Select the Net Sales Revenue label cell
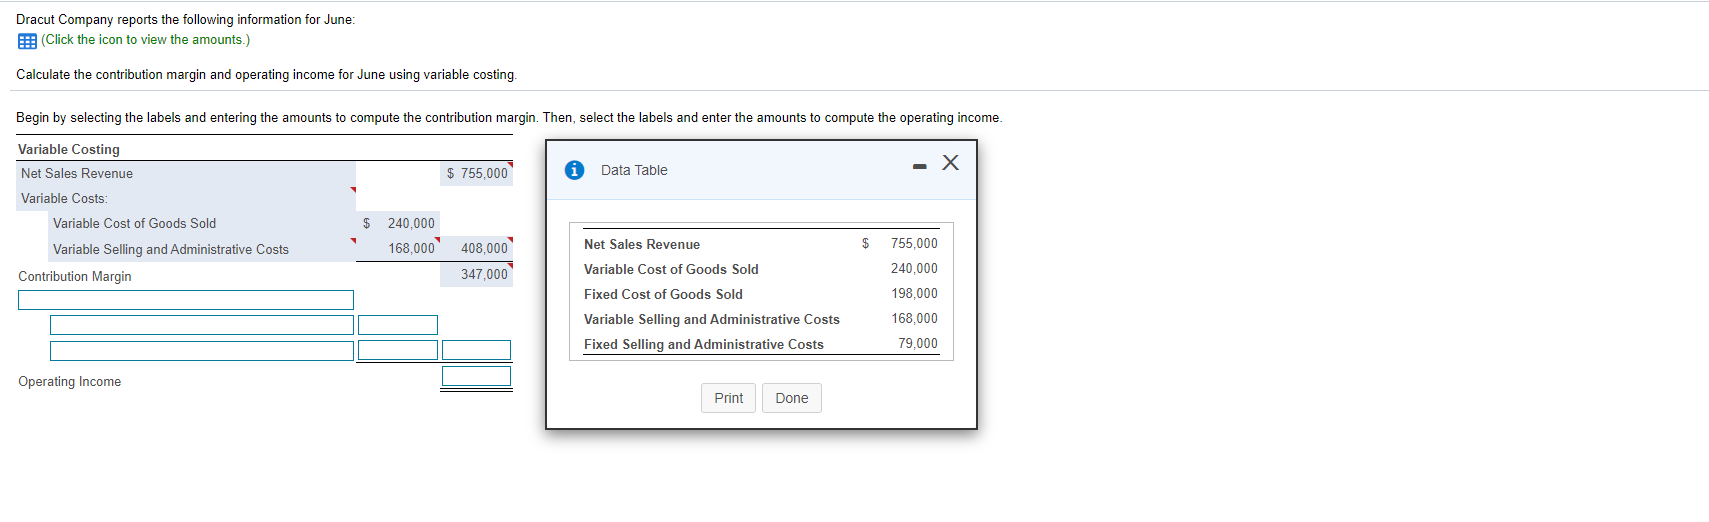This screenshot has width=1709, height=522. (186, 173)
